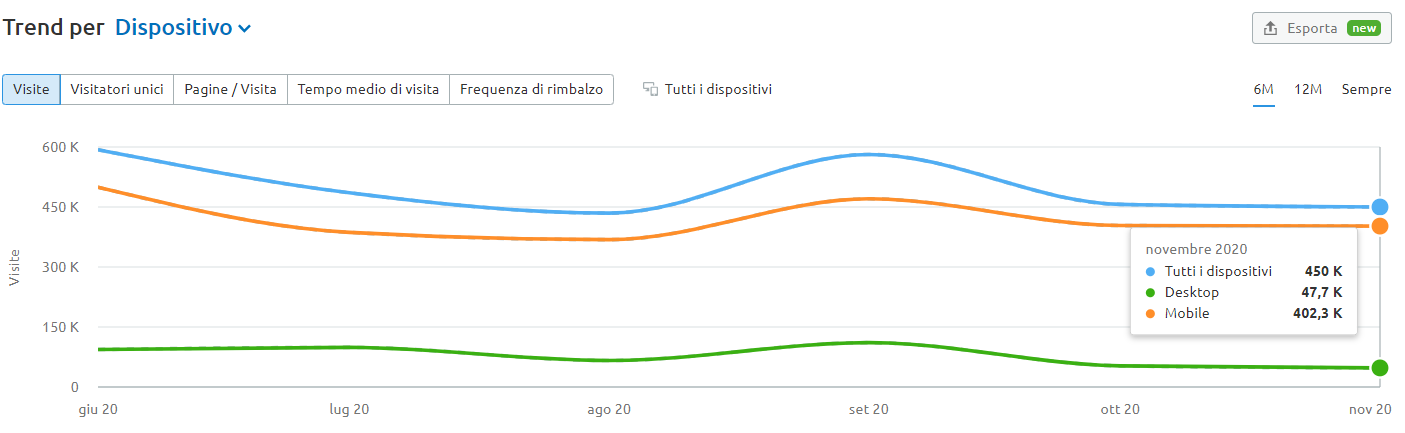This screenshot has width=1405, height=433.
Task: Show Pagine / Visita metric
Action: [231, 89]
